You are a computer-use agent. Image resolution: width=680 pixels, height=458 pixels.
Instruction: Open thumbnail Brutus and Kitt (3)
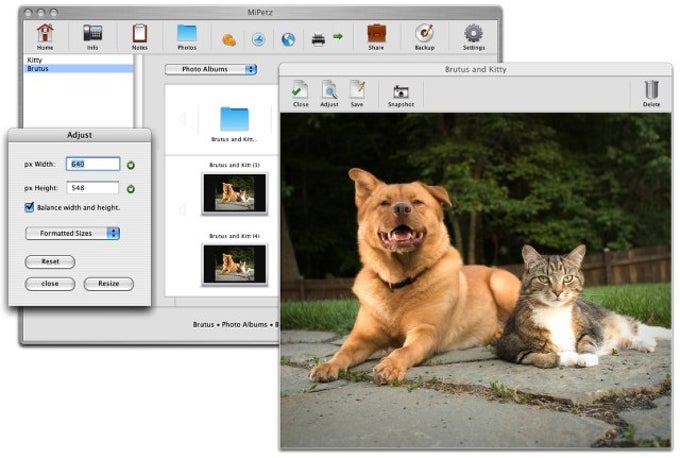(x=234, y=193)
